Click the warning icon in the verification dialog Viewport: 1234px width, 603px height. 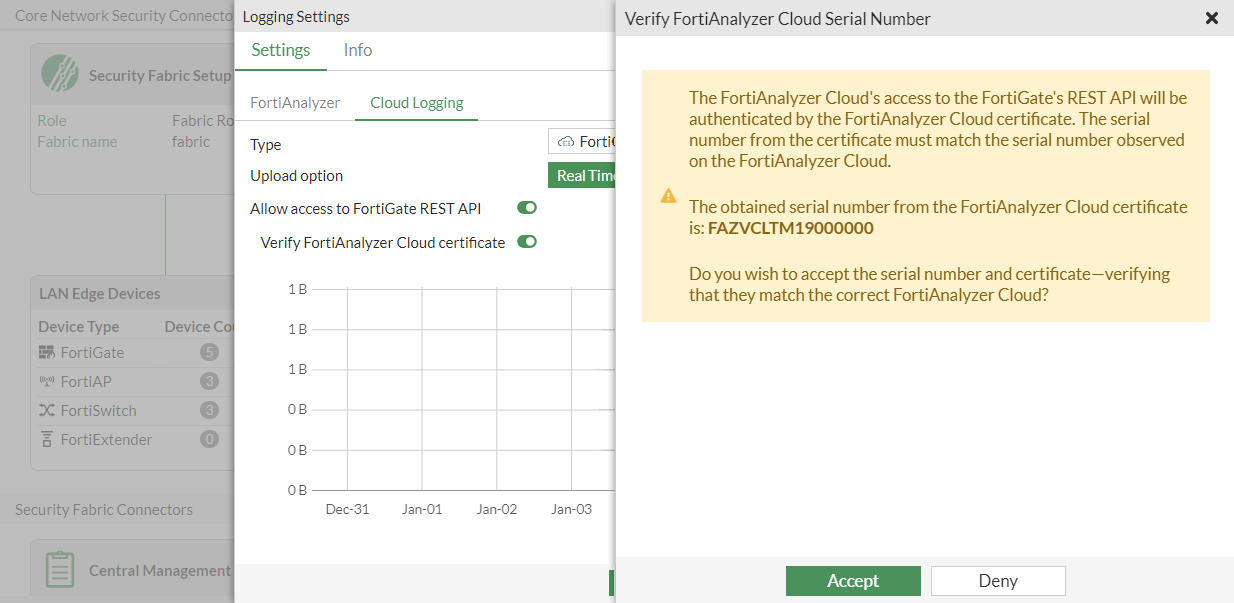[668, 196]
